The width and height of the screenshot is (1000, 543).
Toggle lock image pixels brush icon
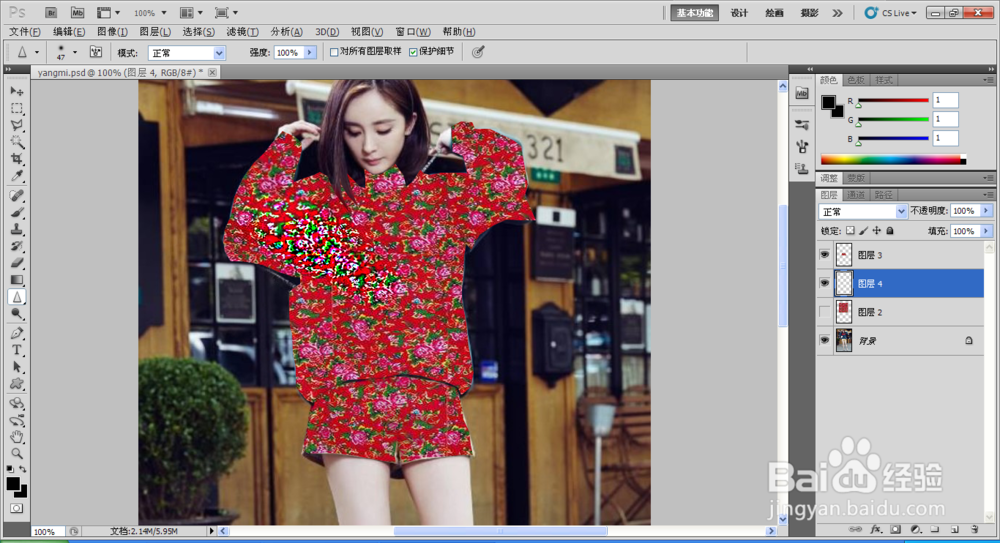[x=864, y=231]
